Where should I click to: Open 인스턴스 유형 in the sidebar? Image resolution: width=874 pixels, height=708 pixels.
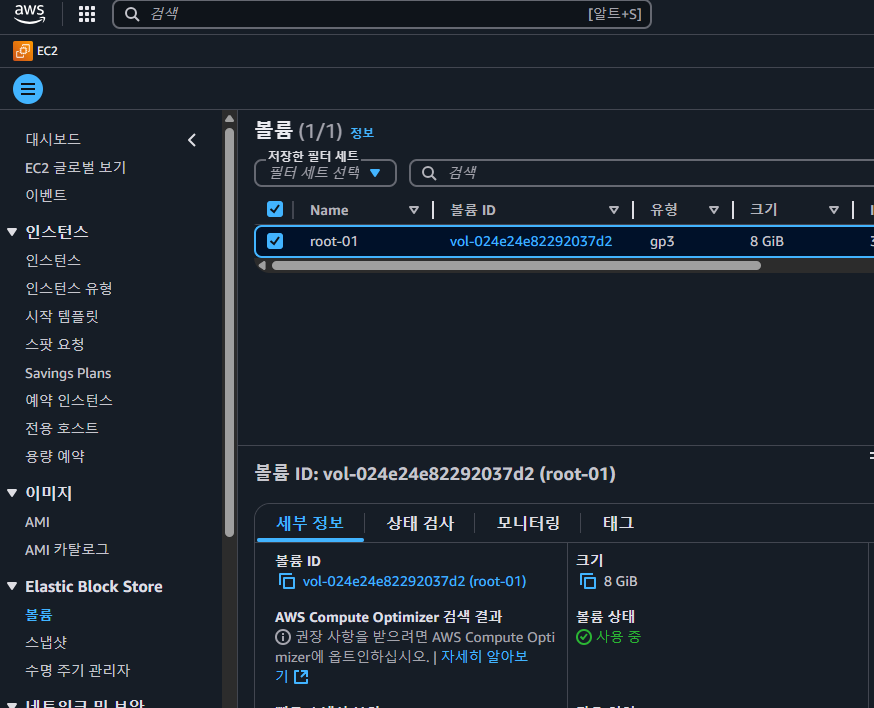click(69, 288)
